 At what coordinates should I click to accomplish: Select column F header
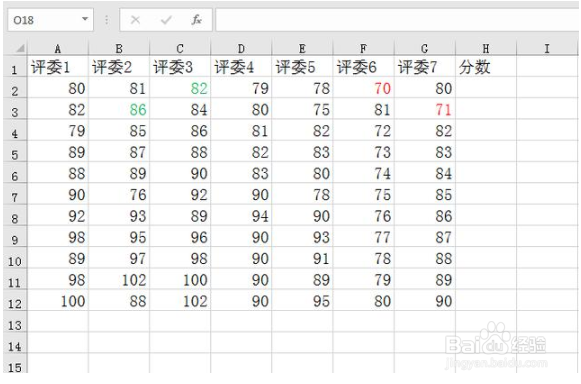[363, 48]
